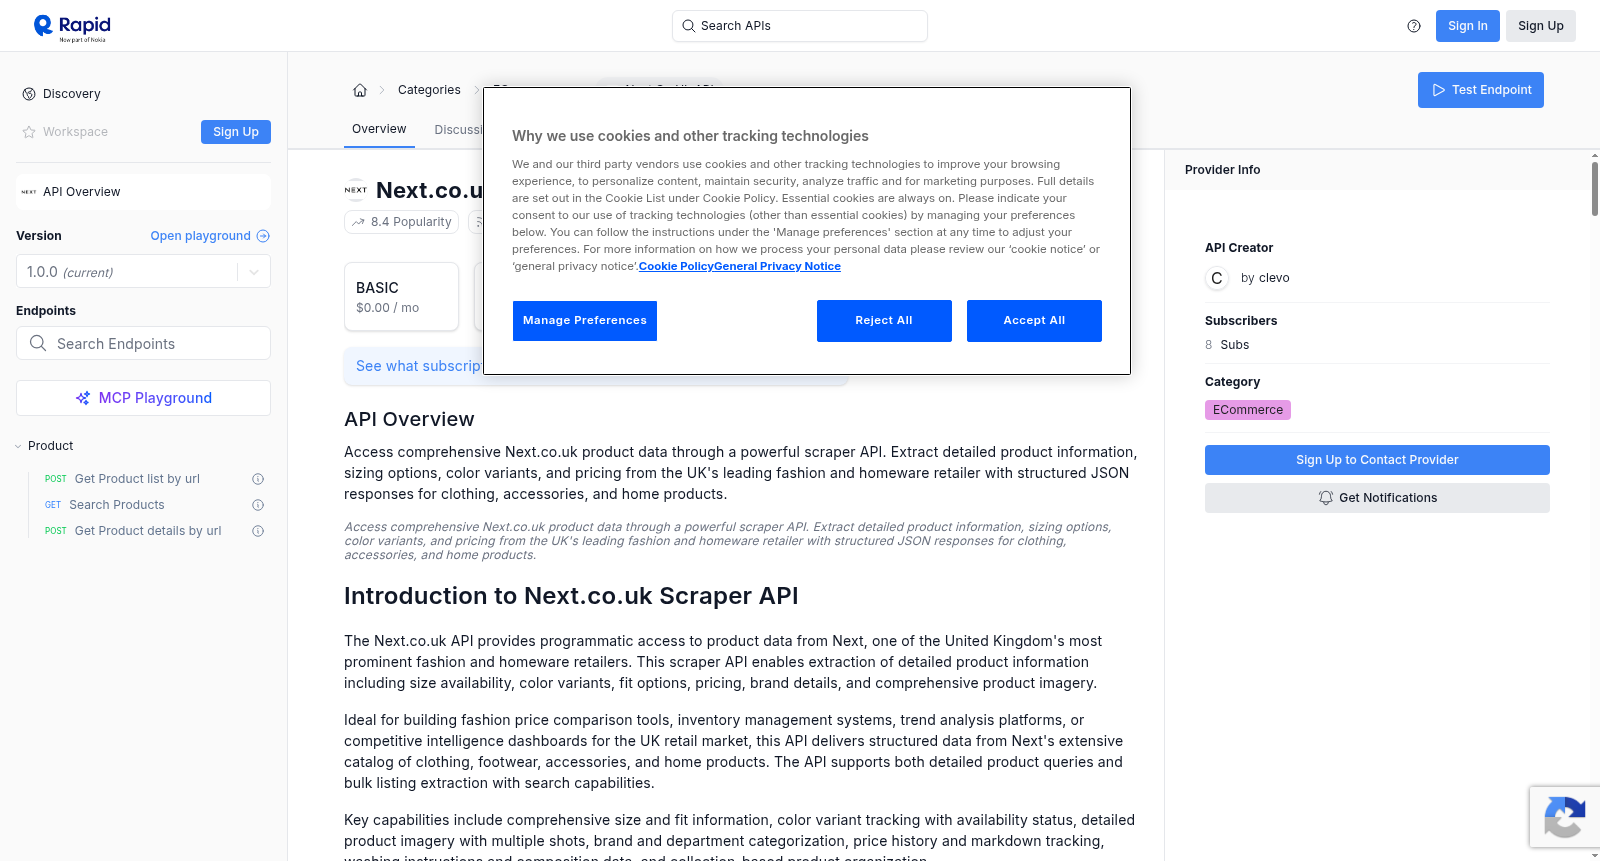The image size is (1600, 861).
Task: Click info icon beside Search Products
Action: (258, 505)
